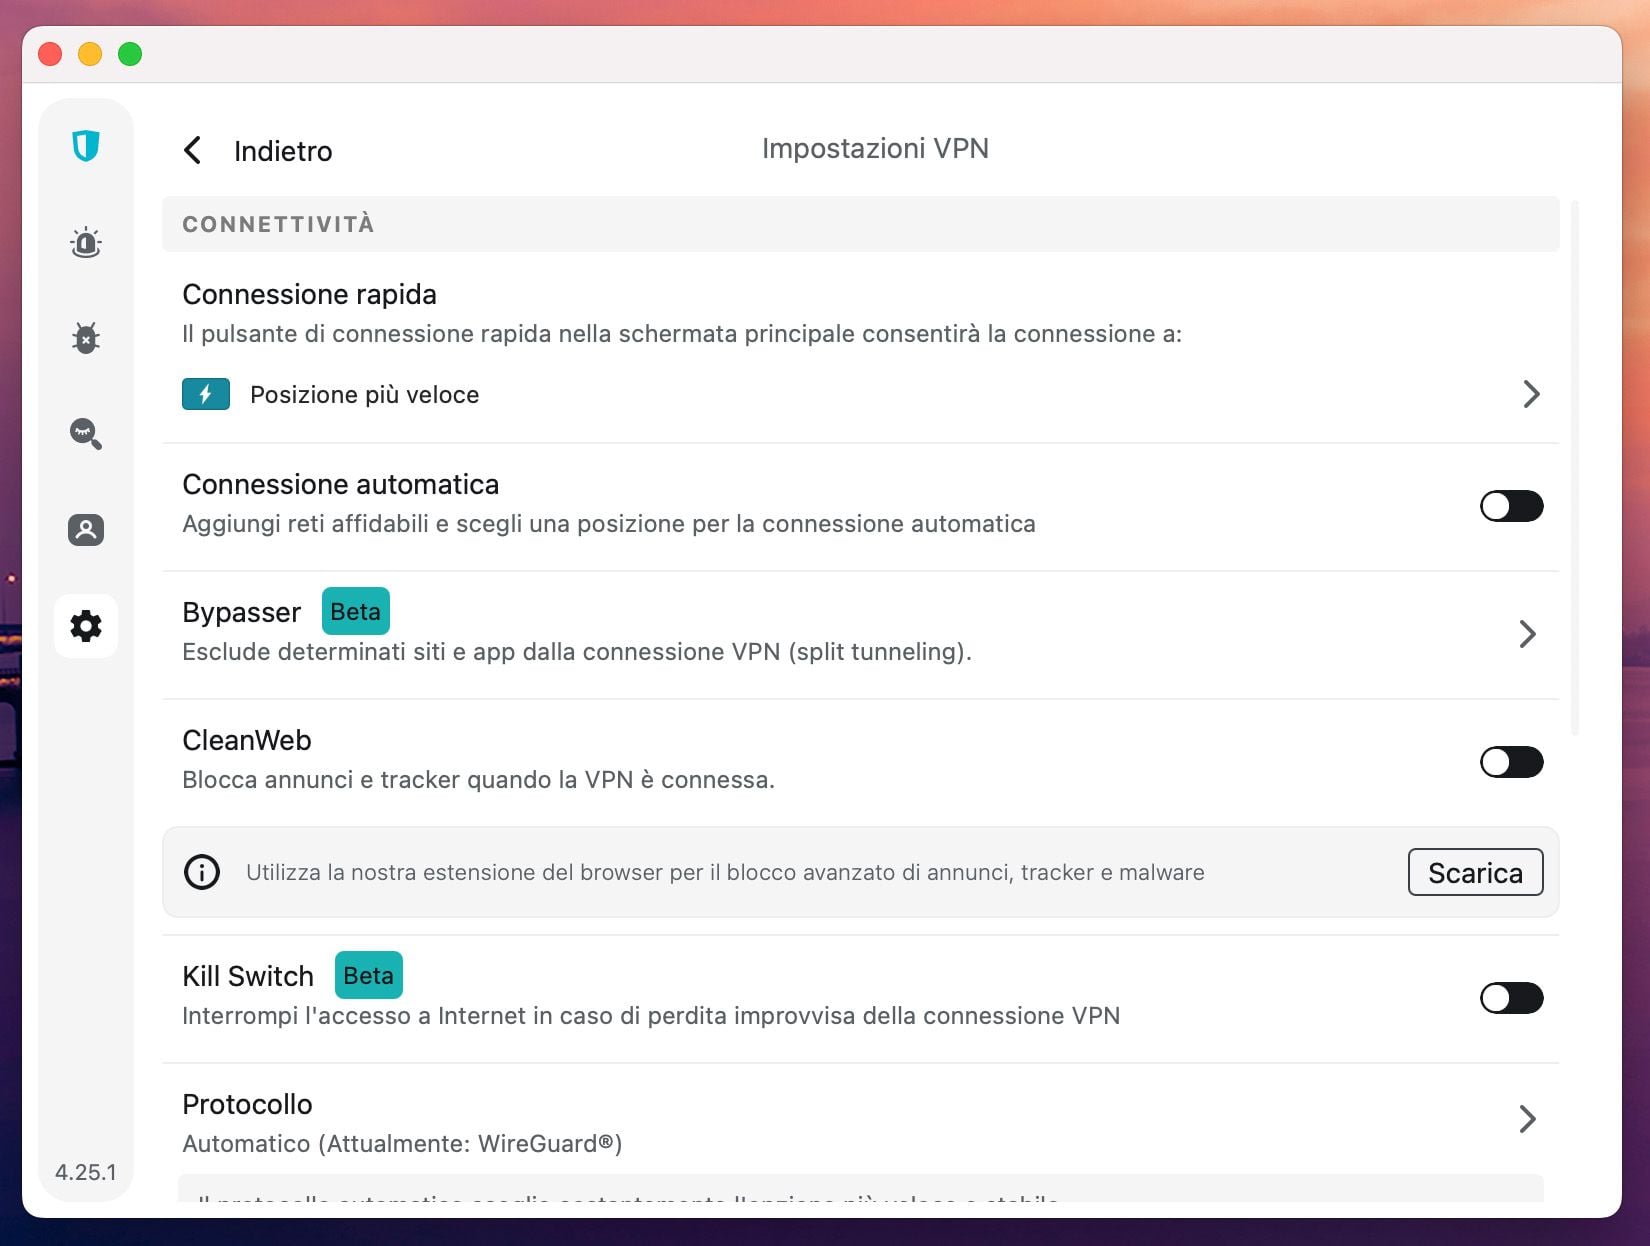Activate the Kill Switch
The image size is (1650, 1246).
coord(1511,998)
